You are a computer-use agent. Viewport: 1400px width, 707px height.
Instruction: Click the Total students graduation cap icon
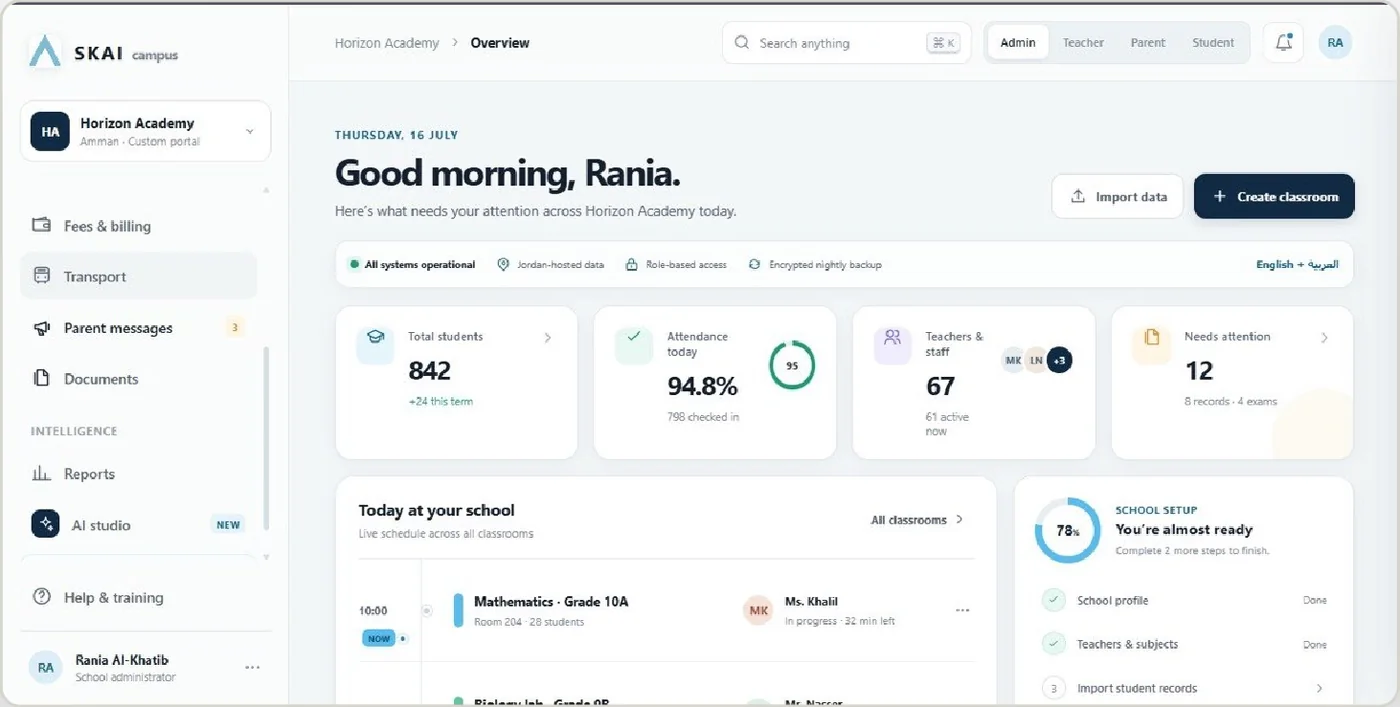pos(375,337)
